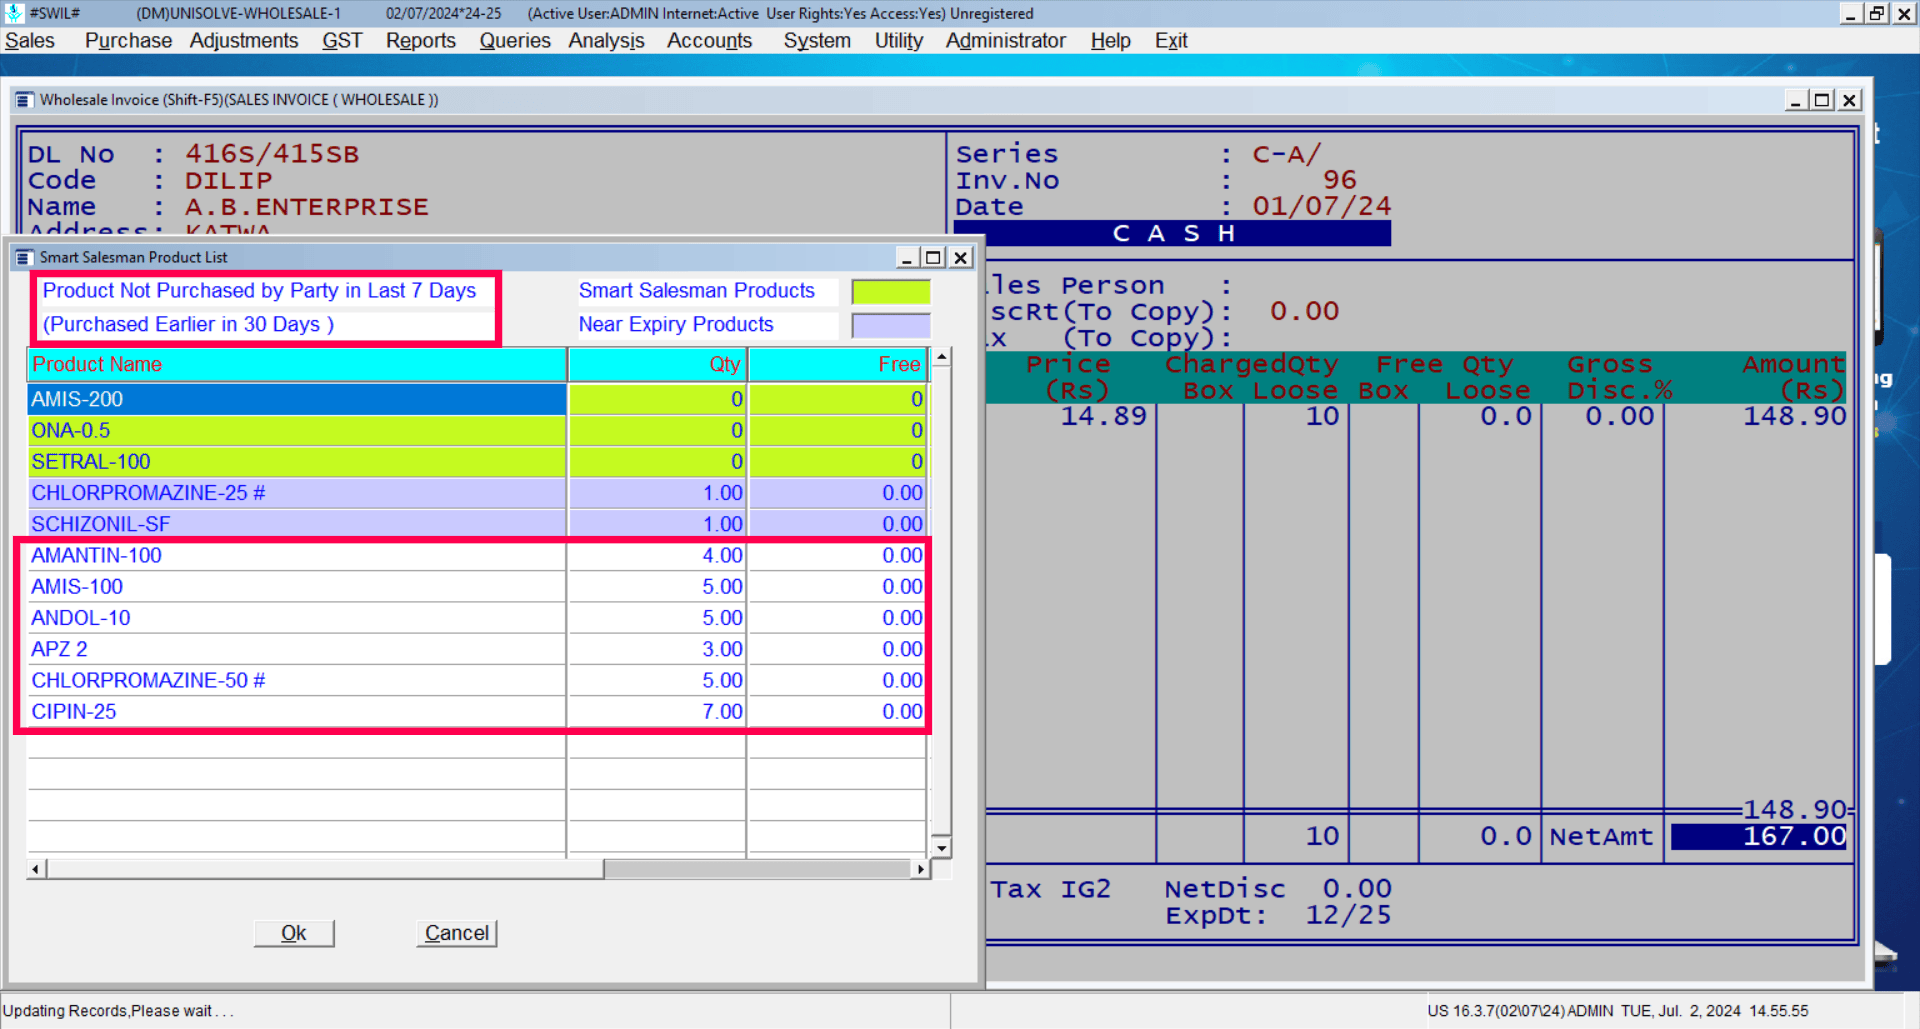Open the Accounts menu

[709, 41]
